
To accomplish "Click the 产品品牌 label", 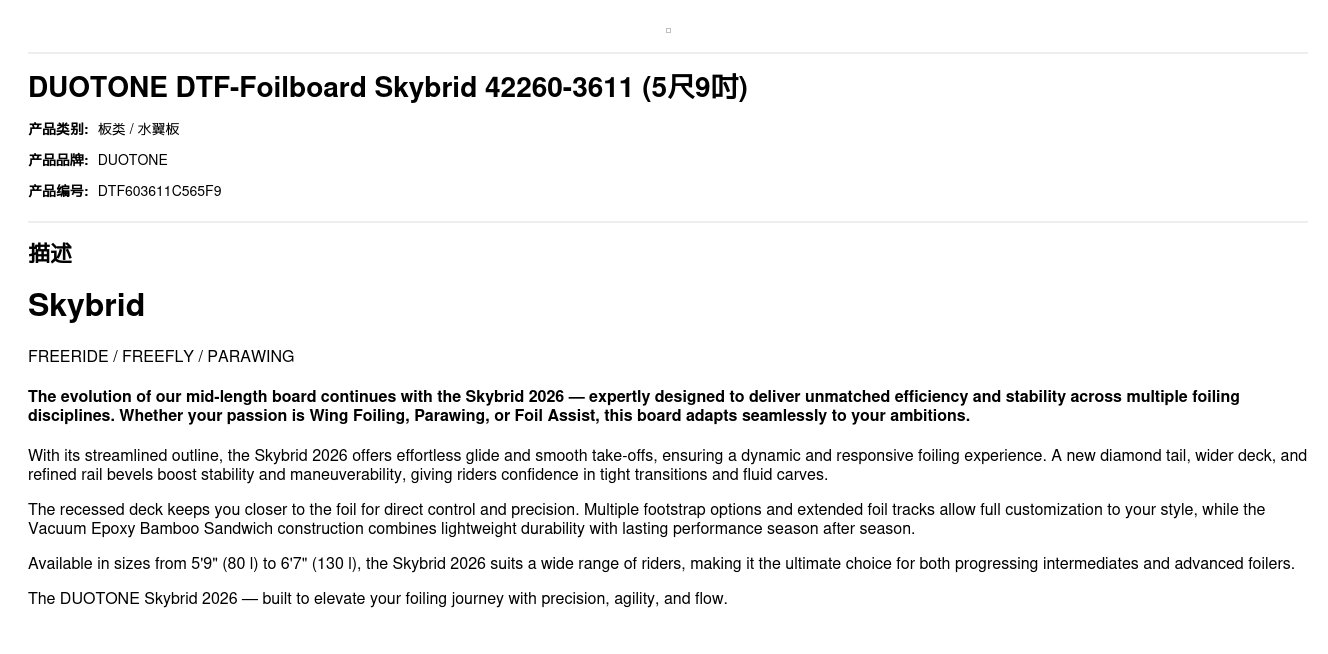I will coord(58,160).
